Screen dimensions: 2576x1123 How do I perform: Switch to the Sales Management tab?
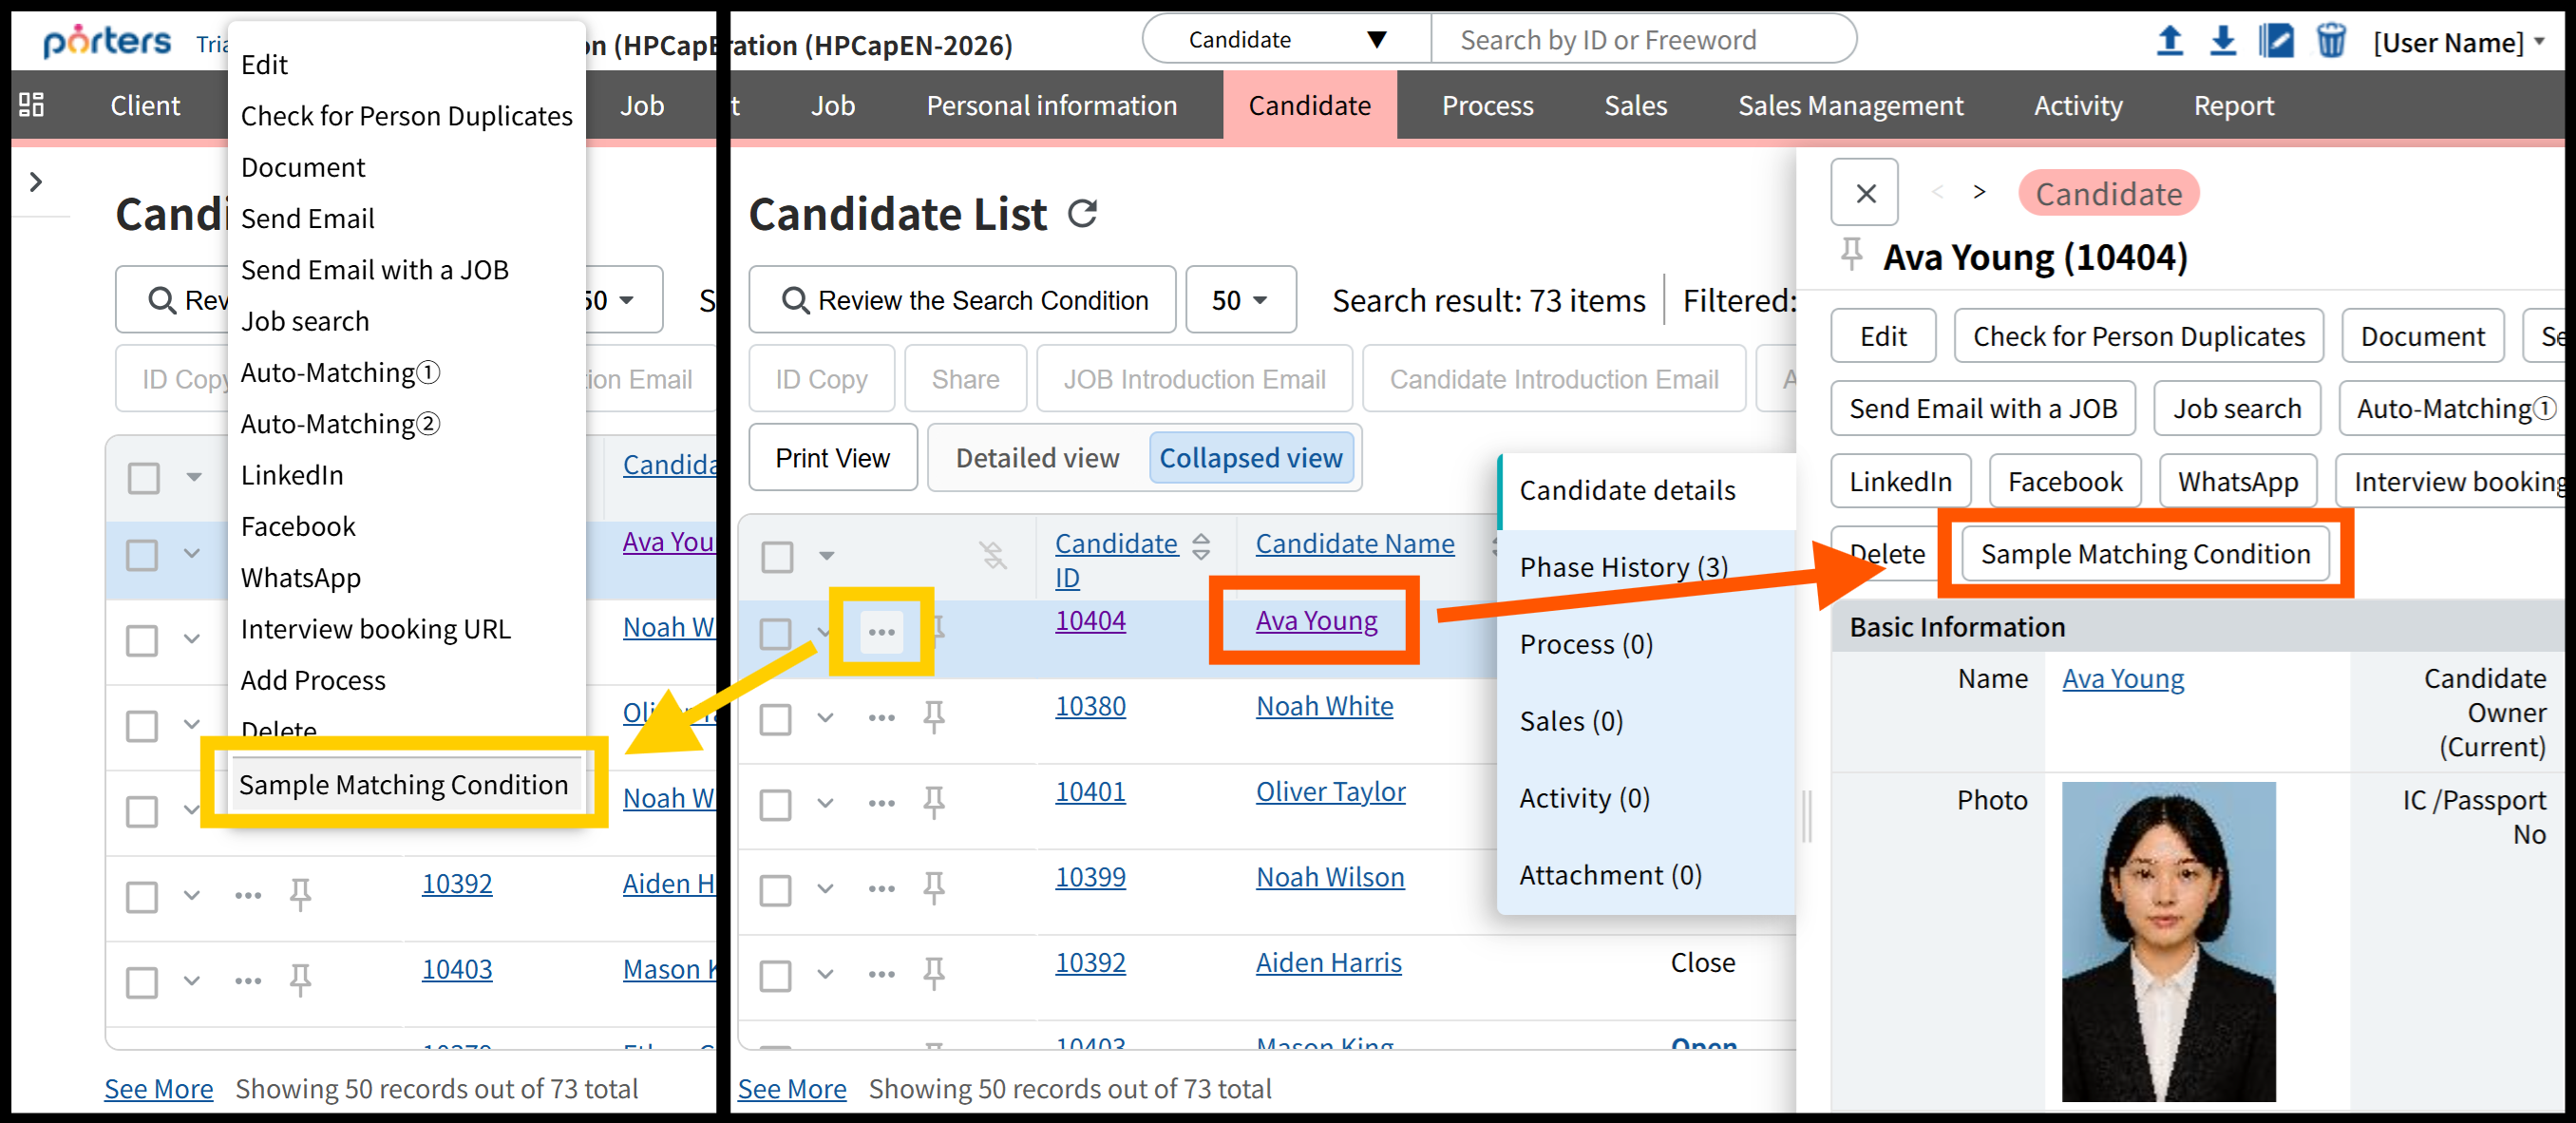tap(1849, 105)
